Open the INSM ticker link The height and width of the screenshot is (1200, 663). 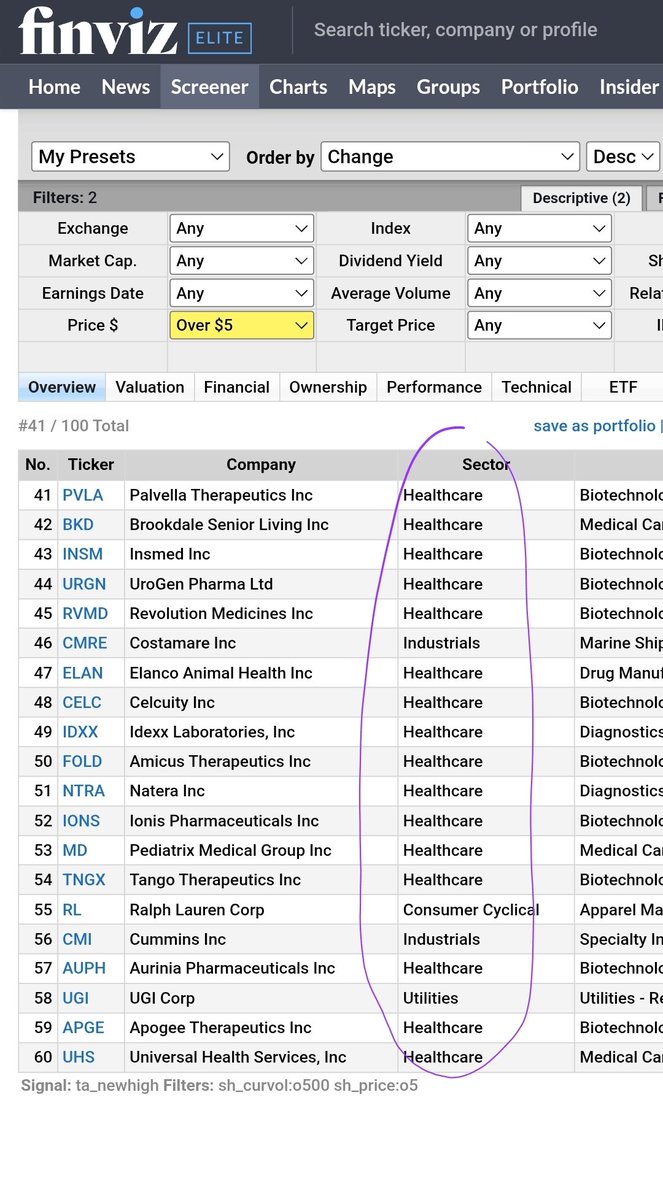click(83, 554)
